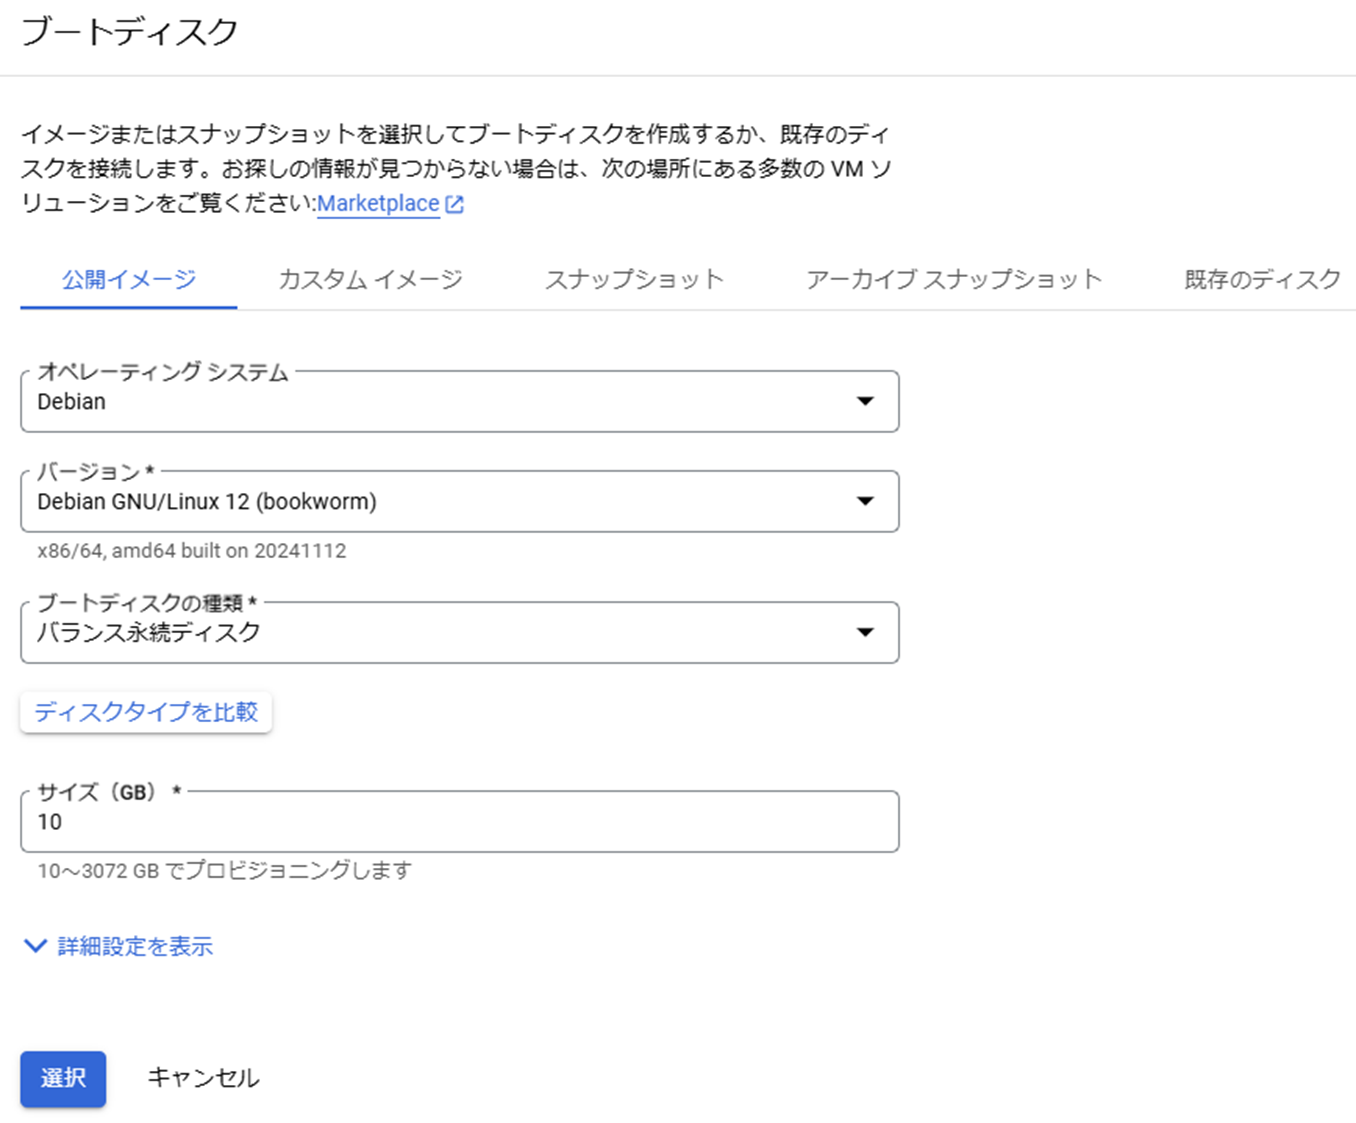Viewport: 1356px width, 1123px height.
Task: Click the キャンセル button
Action: coord(203,1079)
